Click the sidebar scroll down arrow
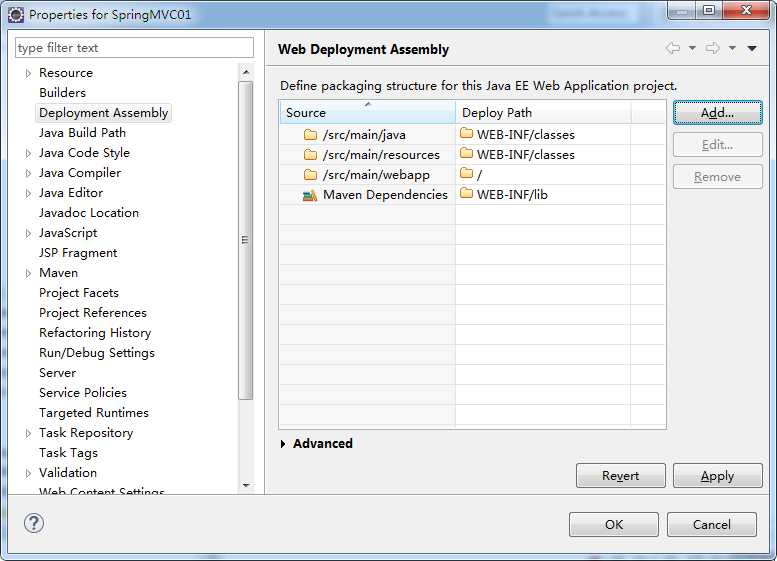Viewport: 777px width, 561px height. coord(246,485)
